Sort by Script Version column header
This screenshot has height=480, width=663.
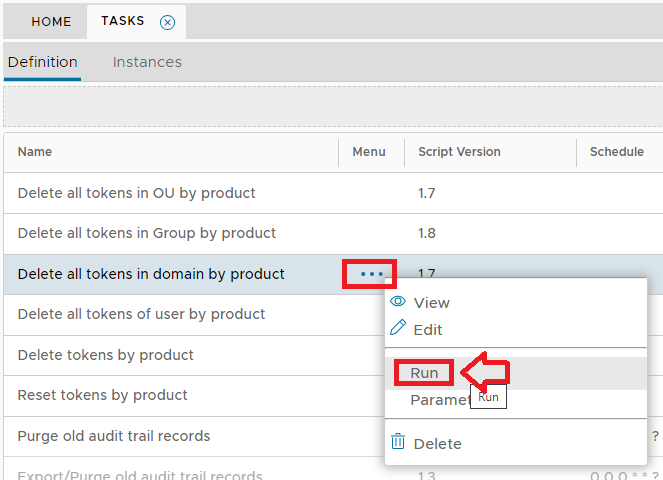coord(459,152)
